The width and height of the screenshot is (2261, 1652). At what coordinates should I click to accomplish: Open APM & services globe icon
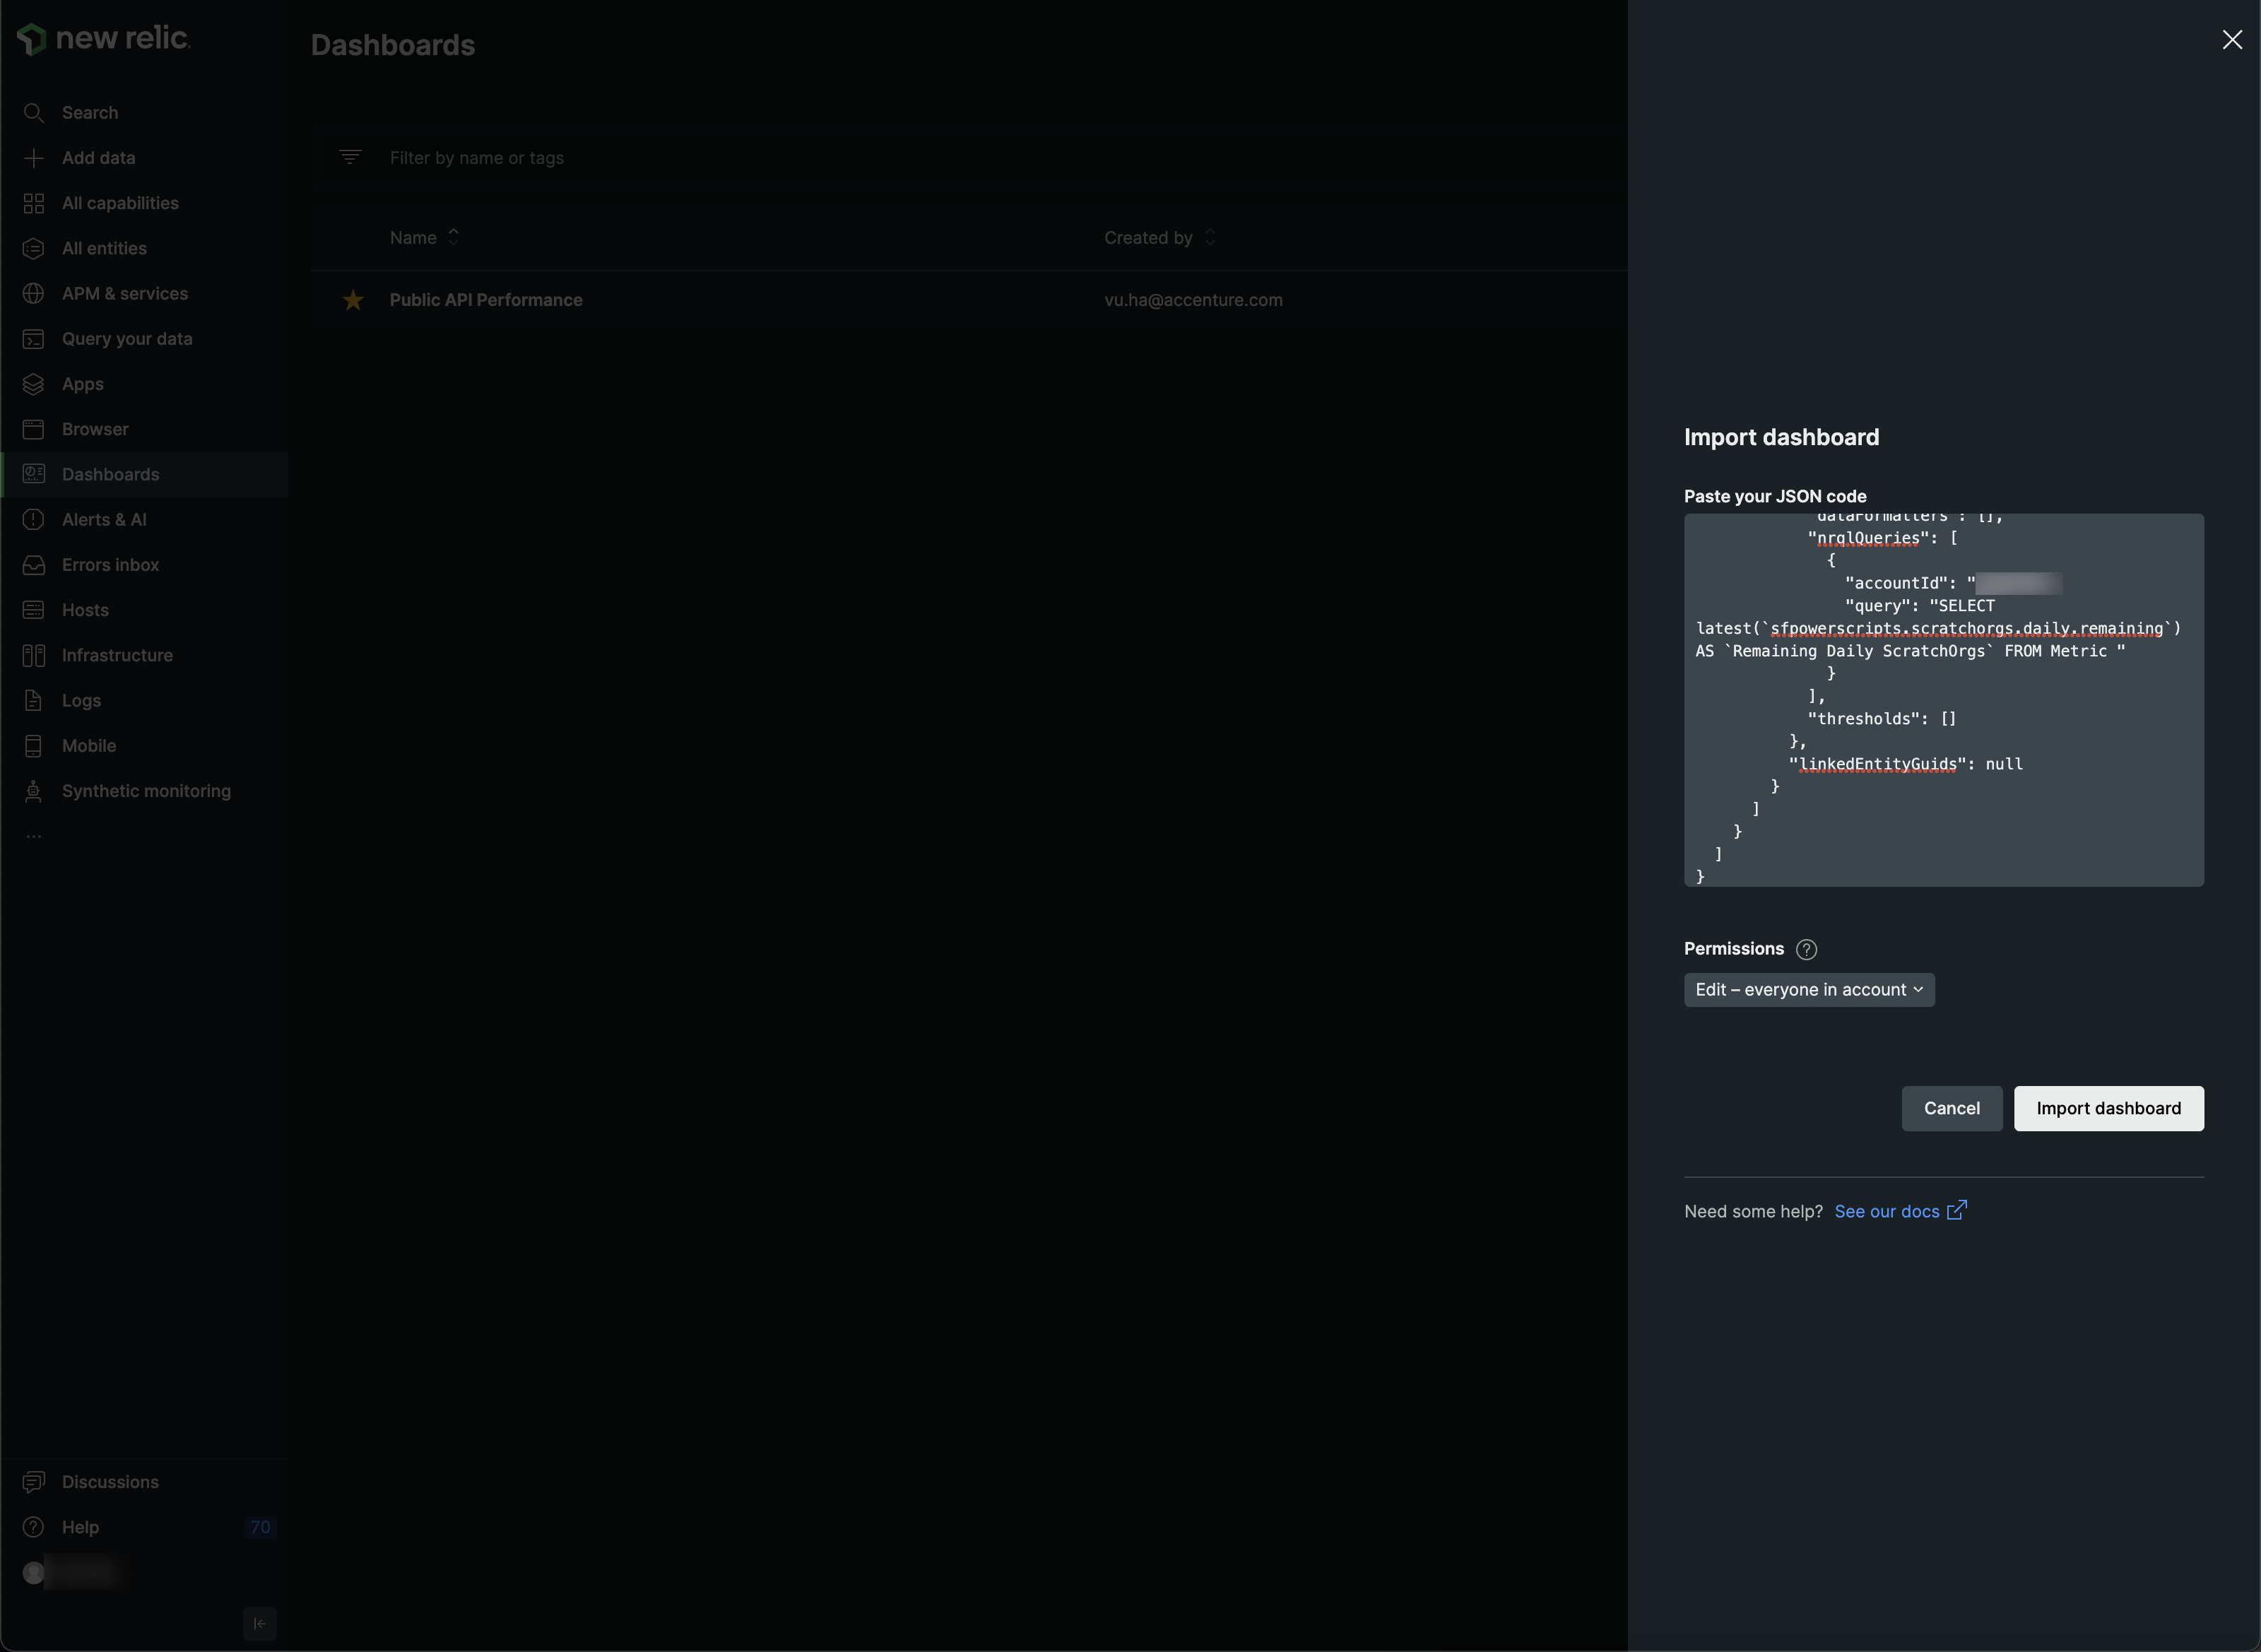tap(33, 293)
